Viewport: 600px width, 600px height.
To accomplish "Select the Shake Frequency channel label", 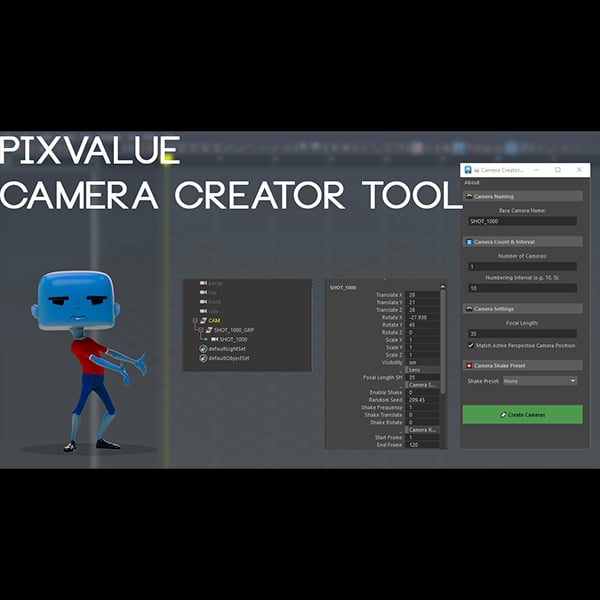I will point(382,408).
